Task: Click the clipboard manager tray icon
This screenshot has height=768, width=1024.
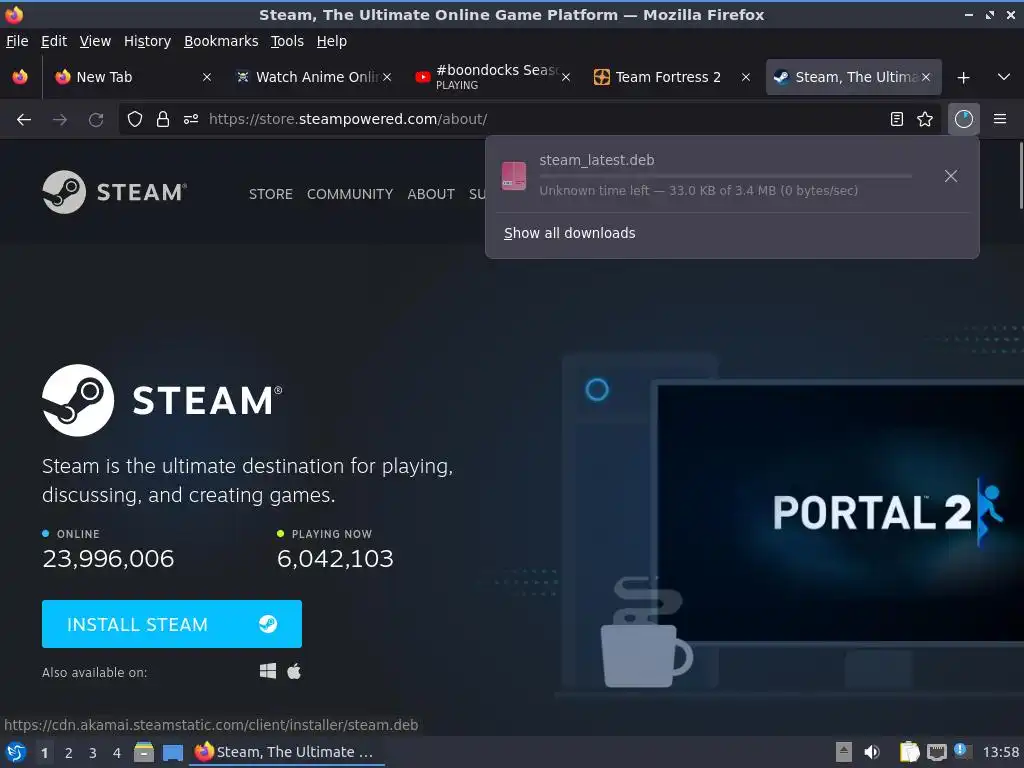Action: click(909, 752)
